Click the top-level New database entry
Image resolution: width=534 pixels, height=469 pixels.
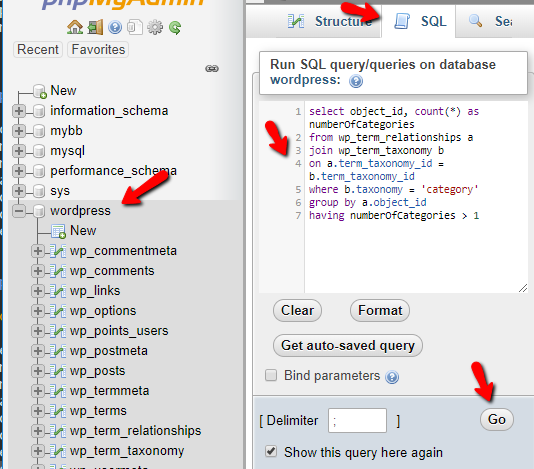63,91
